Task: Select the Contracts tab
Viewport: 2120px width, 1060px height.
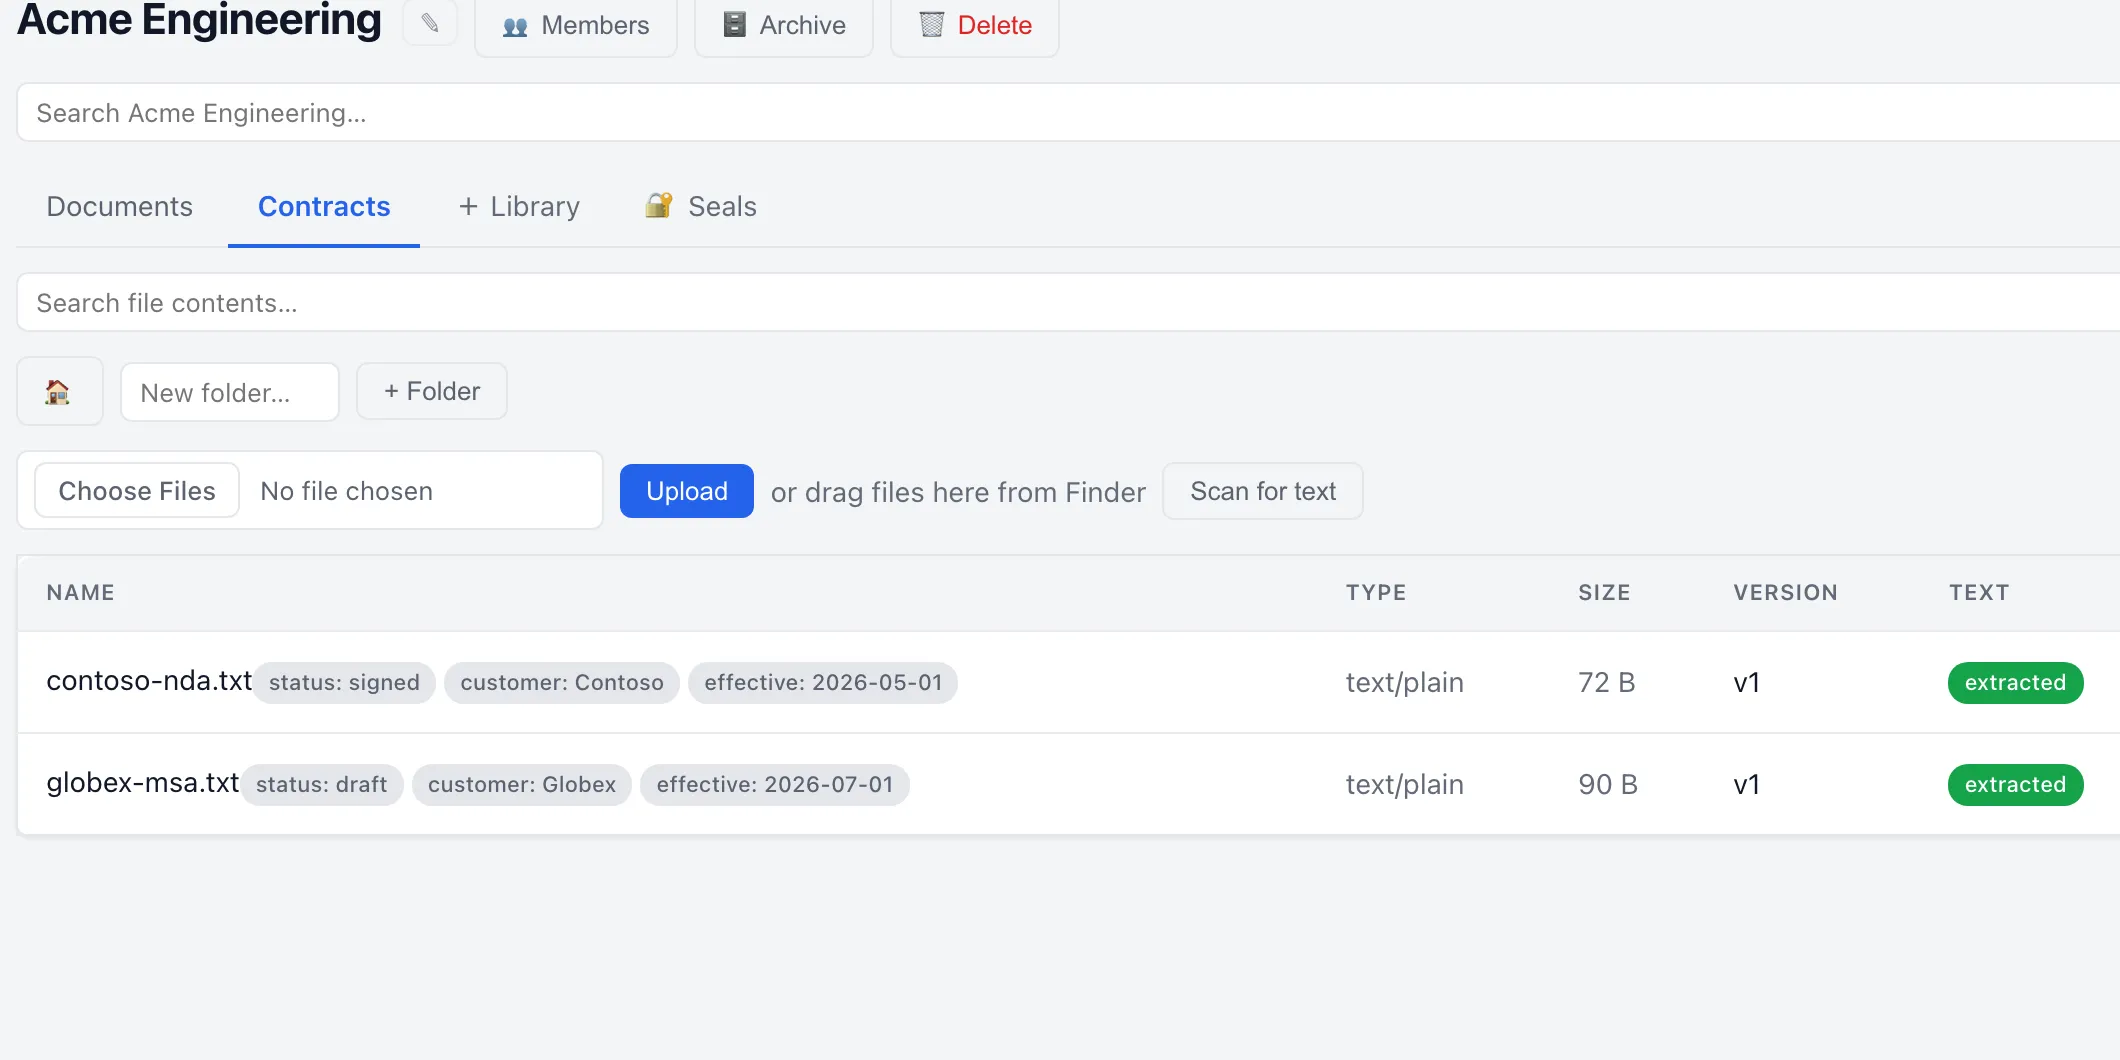Action: coord(324,206)
